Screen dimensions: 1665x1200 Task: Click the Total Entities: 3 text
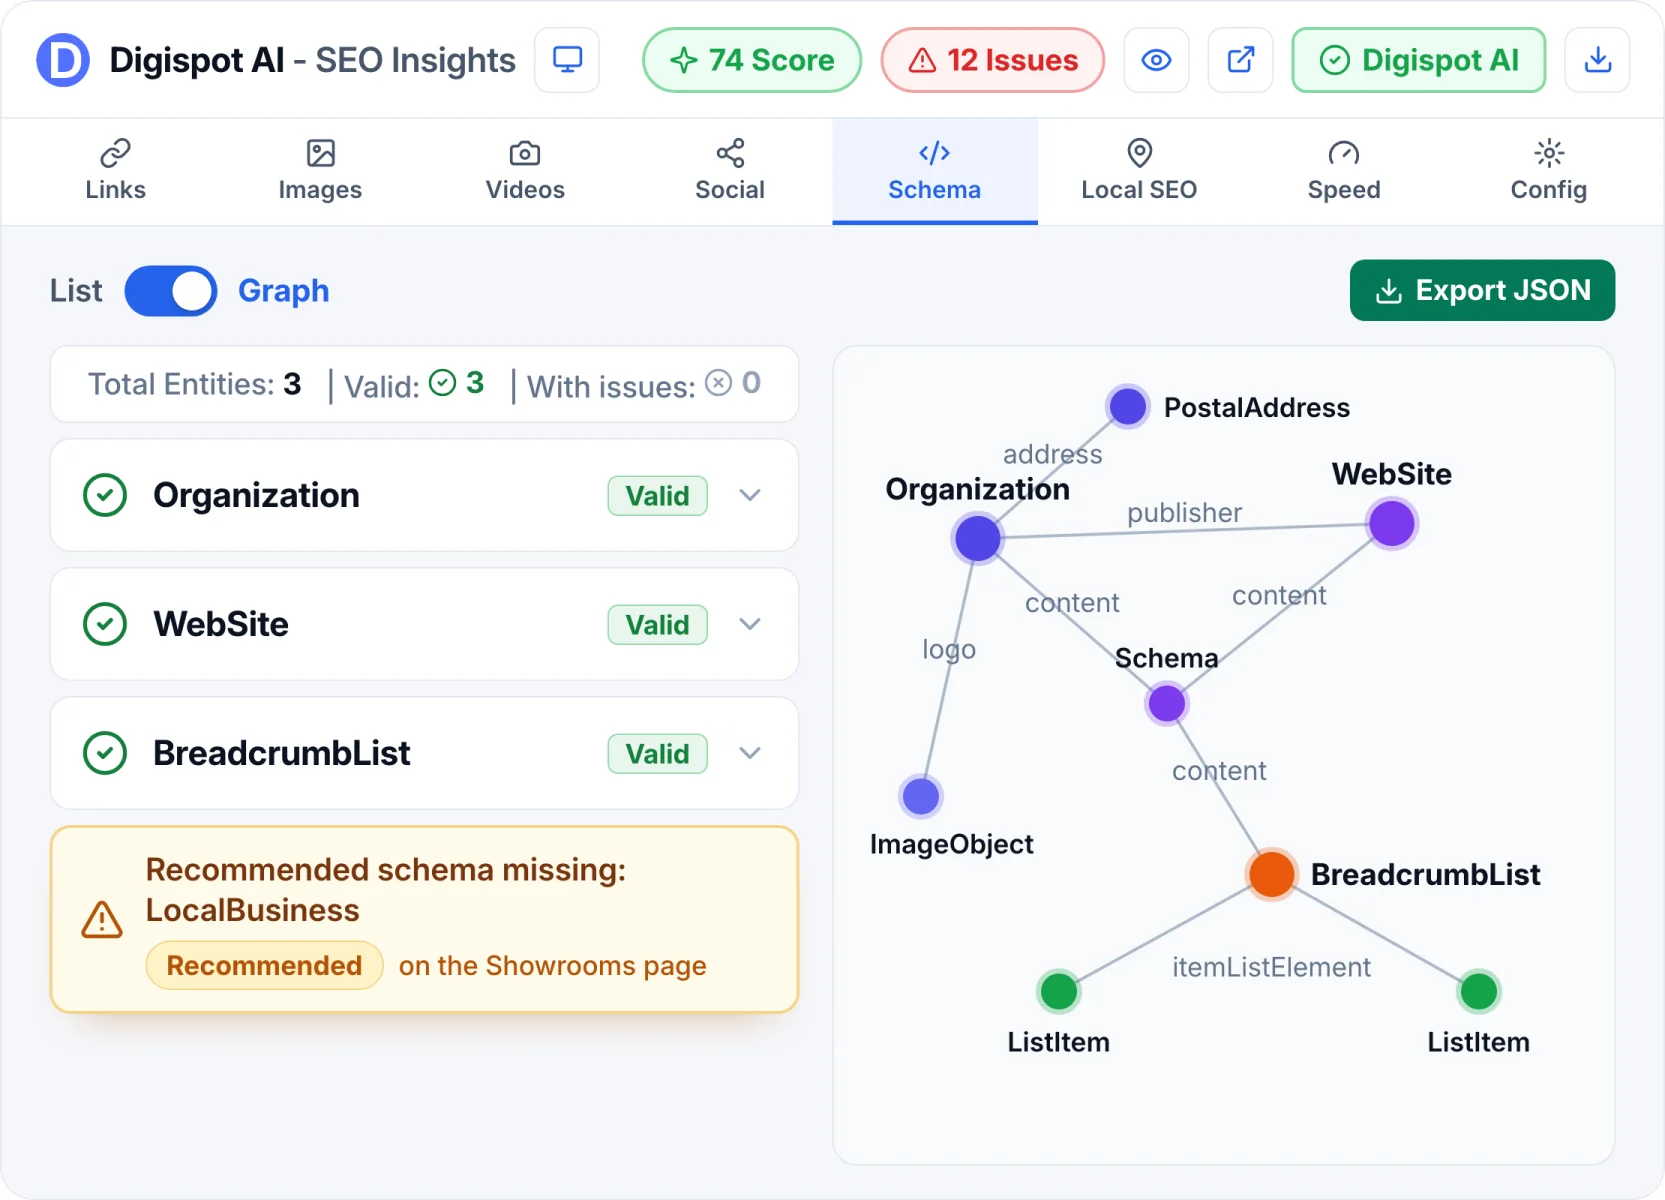194,384
